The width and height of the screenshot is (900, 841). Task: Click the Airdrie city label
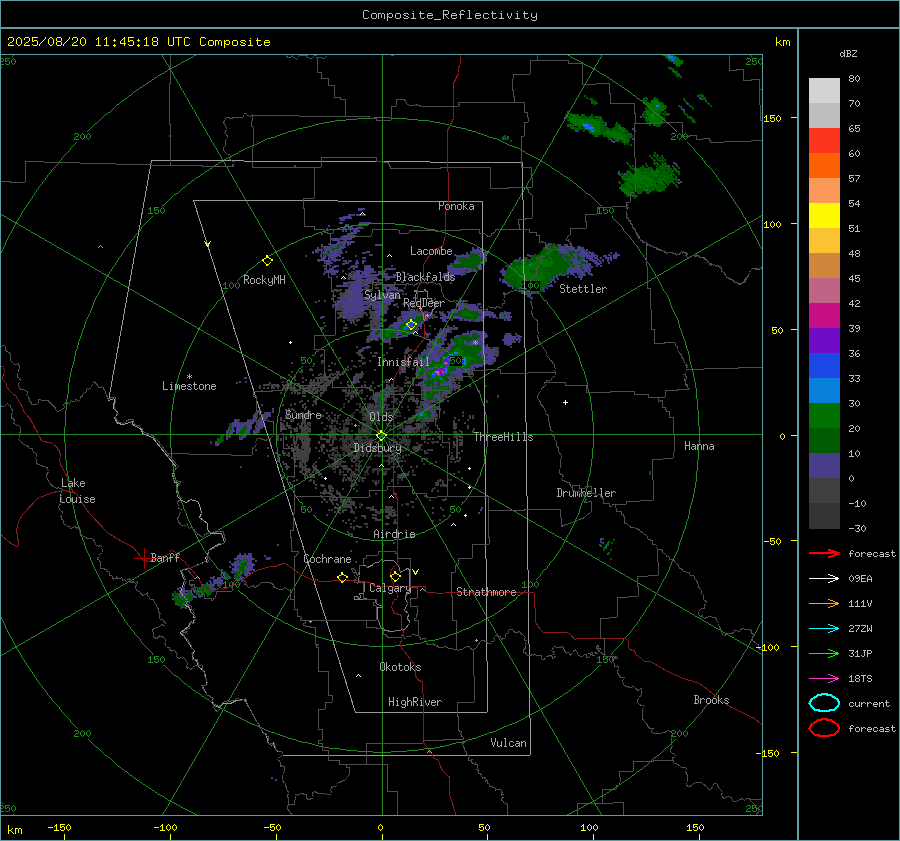[394, 534]
